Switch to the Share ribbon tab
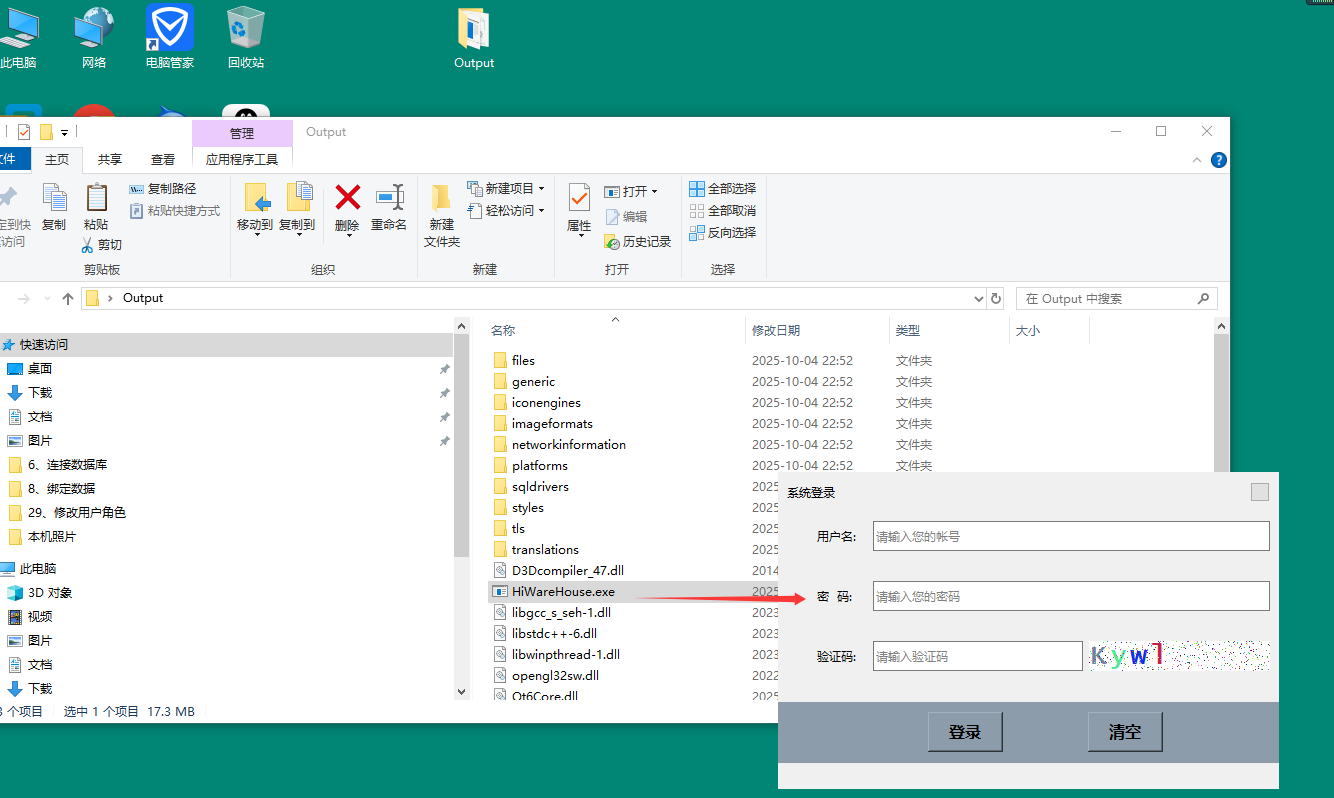1334x798 pixels. (110, 159)
